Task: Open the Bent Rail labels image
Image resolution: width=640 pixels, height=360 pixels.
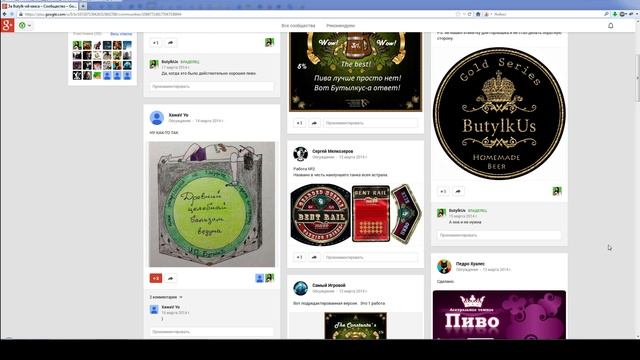Action: [x=356, y=214]
